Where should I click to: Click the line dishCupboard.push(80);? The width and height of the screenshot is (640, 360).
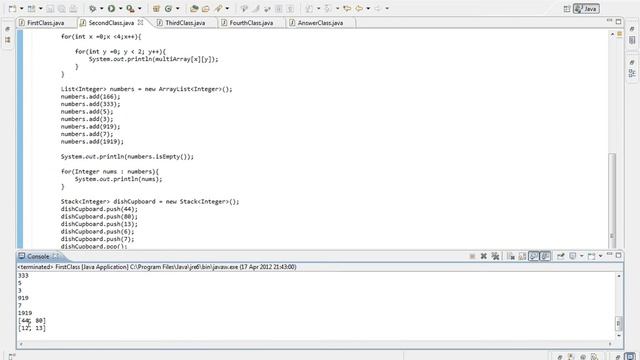point(99,216)
